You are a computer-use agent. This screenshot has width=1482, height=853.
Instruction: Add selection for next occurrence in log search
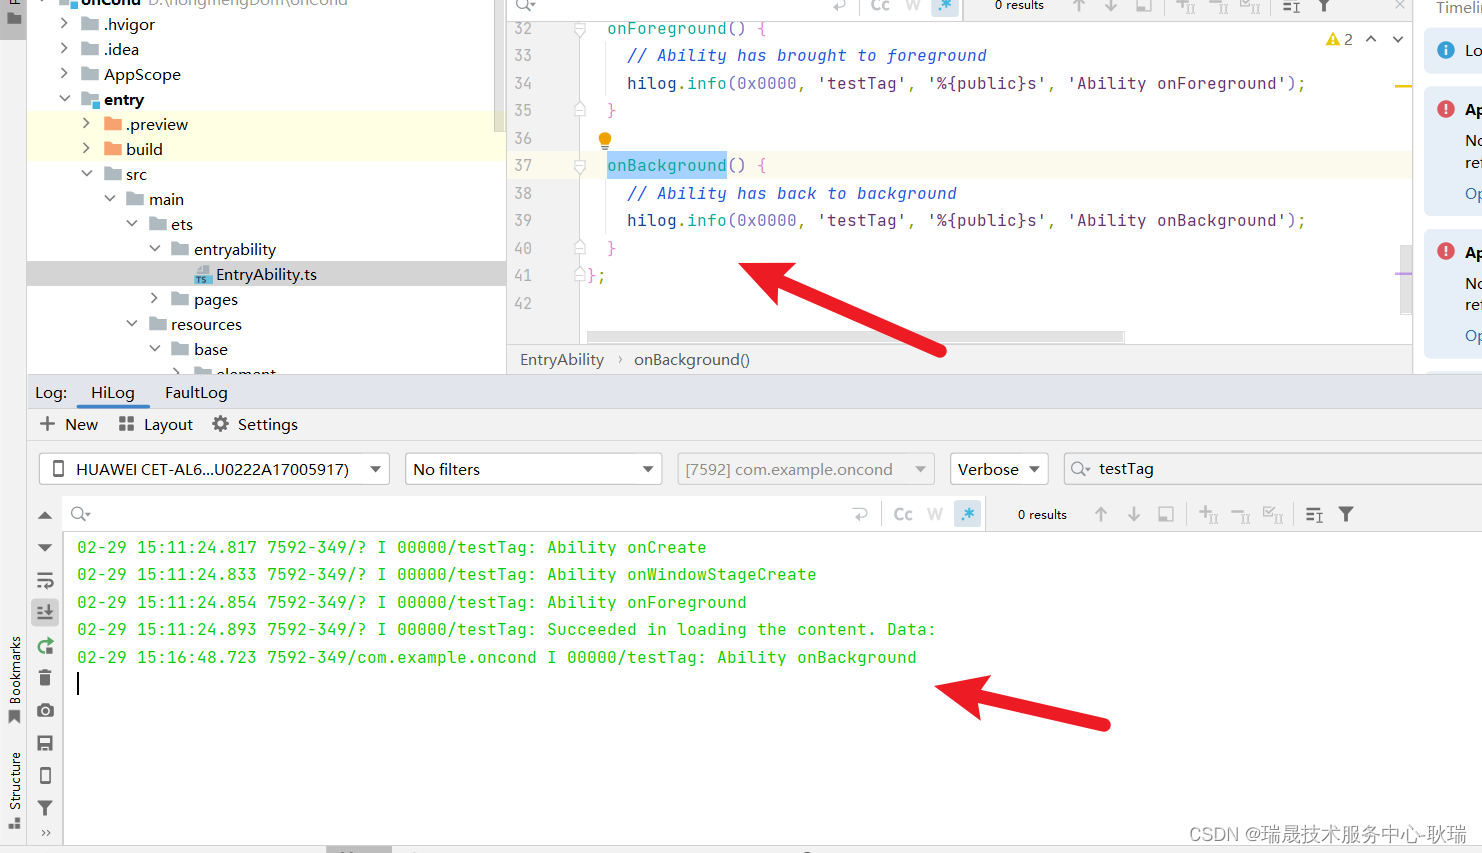(x=1209, y=514)
